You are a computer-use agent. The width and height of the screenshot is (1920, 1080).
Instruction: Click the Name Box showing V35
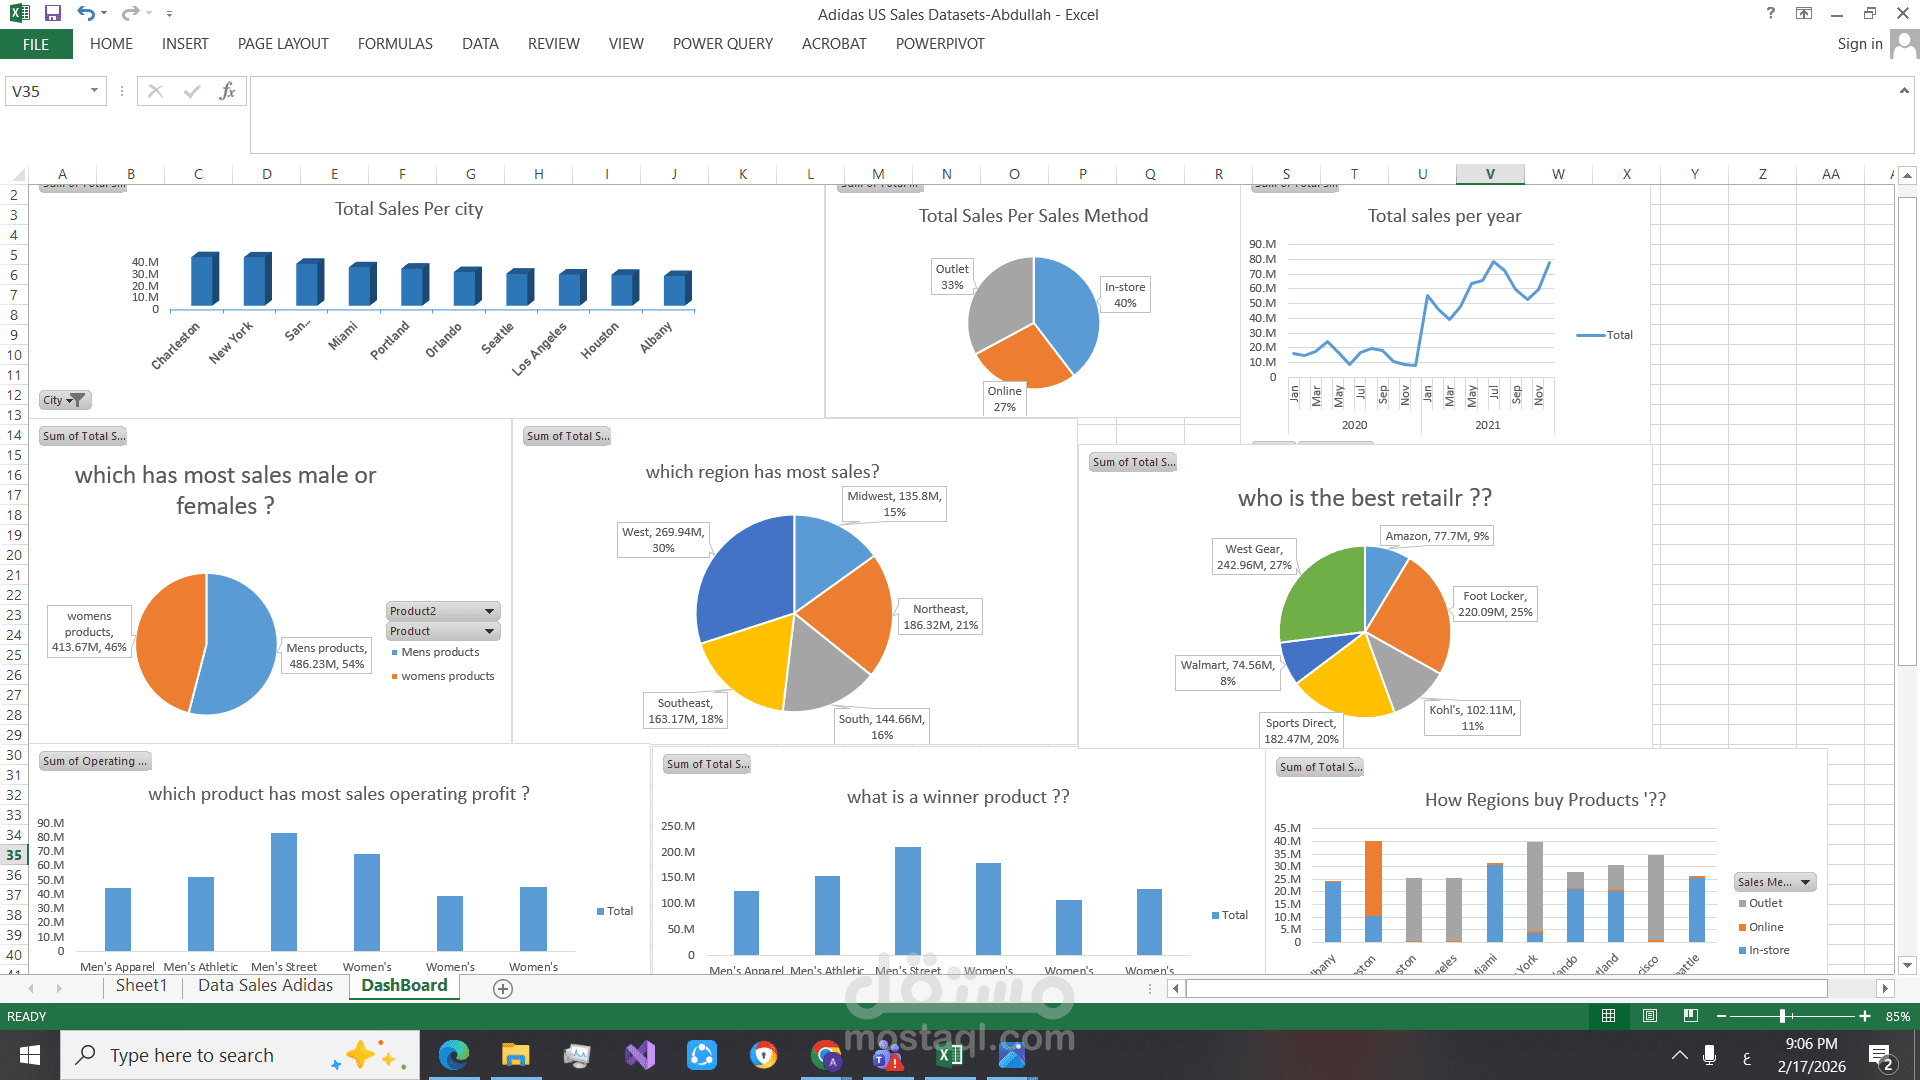[46, 91]
